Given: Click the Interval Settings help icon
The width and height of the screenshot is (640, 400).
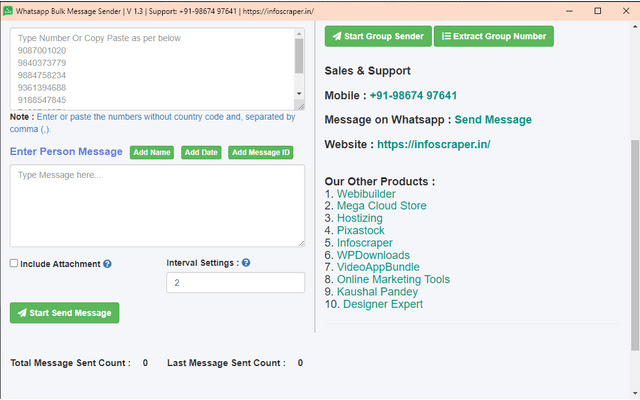Looking at the screenshot, I should [x=246, y=263].
